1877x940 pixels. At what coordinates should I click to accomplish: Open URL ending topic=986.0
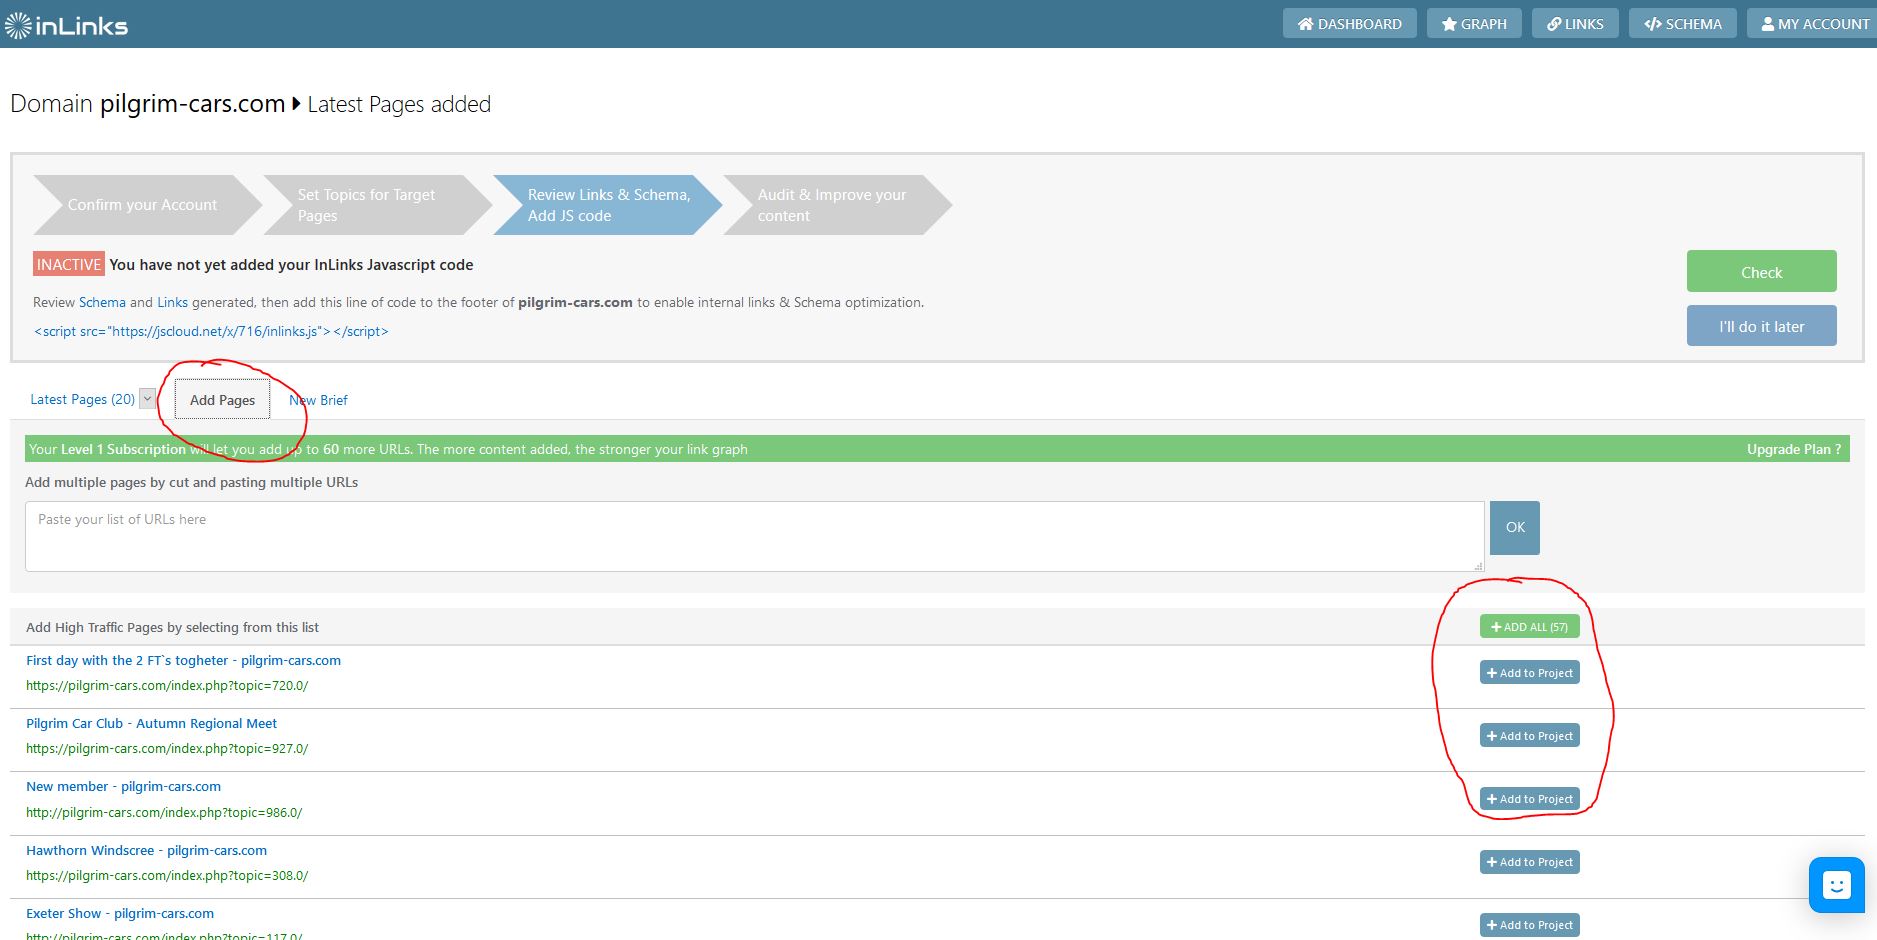(x=164, y=812)
